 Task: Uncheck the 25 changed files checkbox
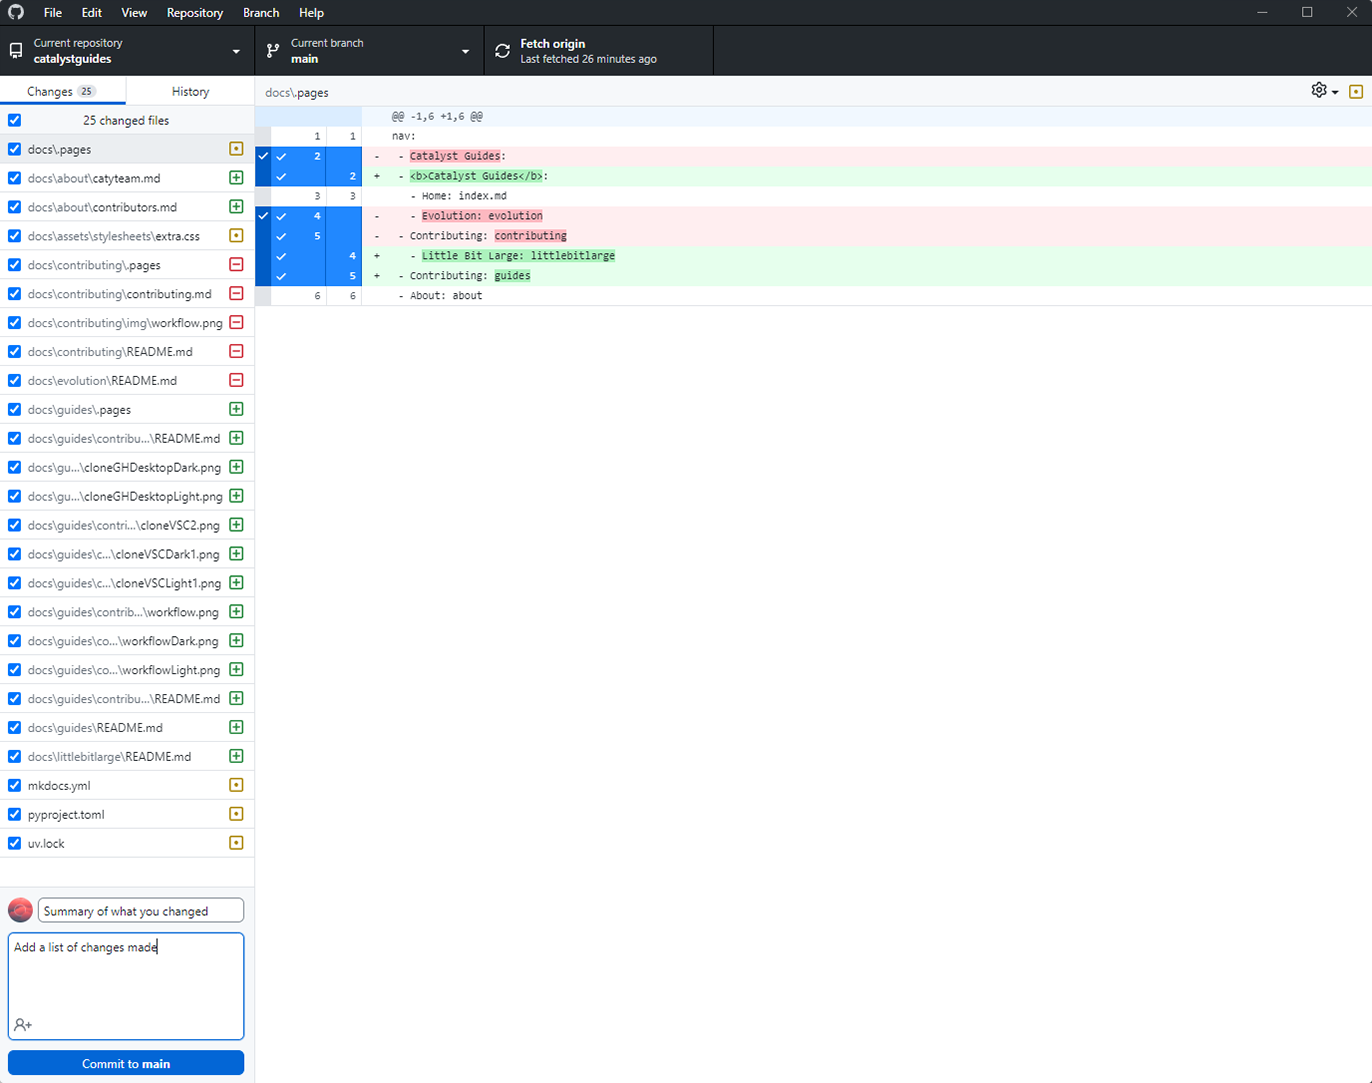14,120
